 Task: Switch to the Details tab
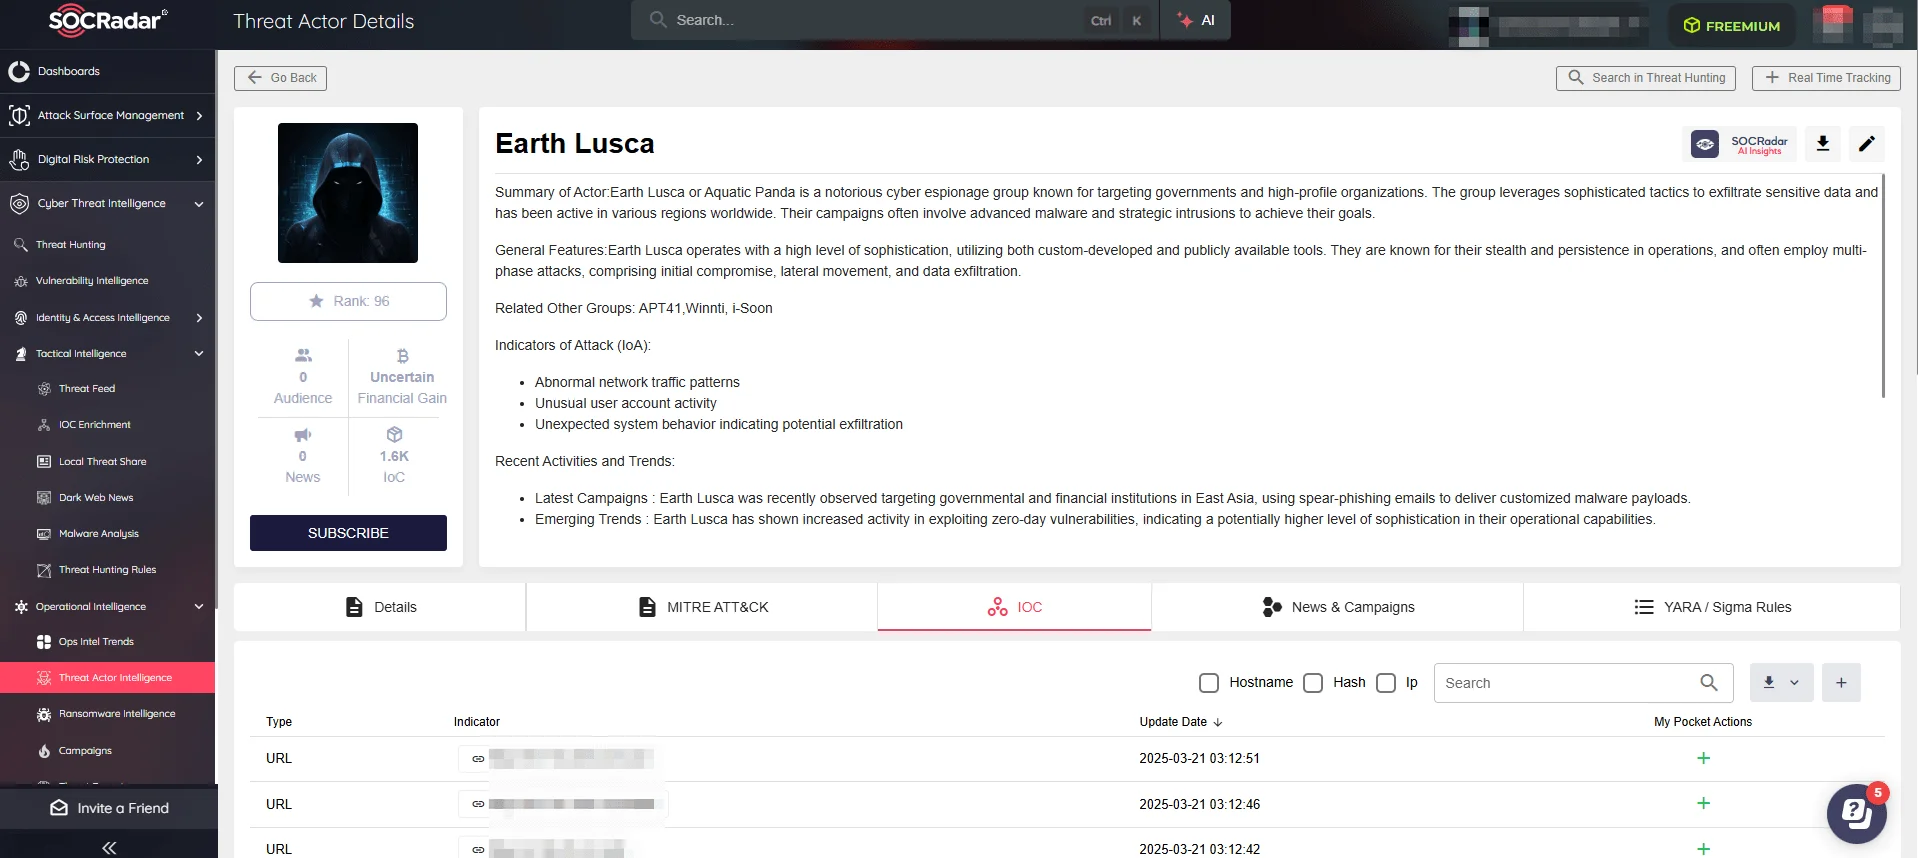380,607
